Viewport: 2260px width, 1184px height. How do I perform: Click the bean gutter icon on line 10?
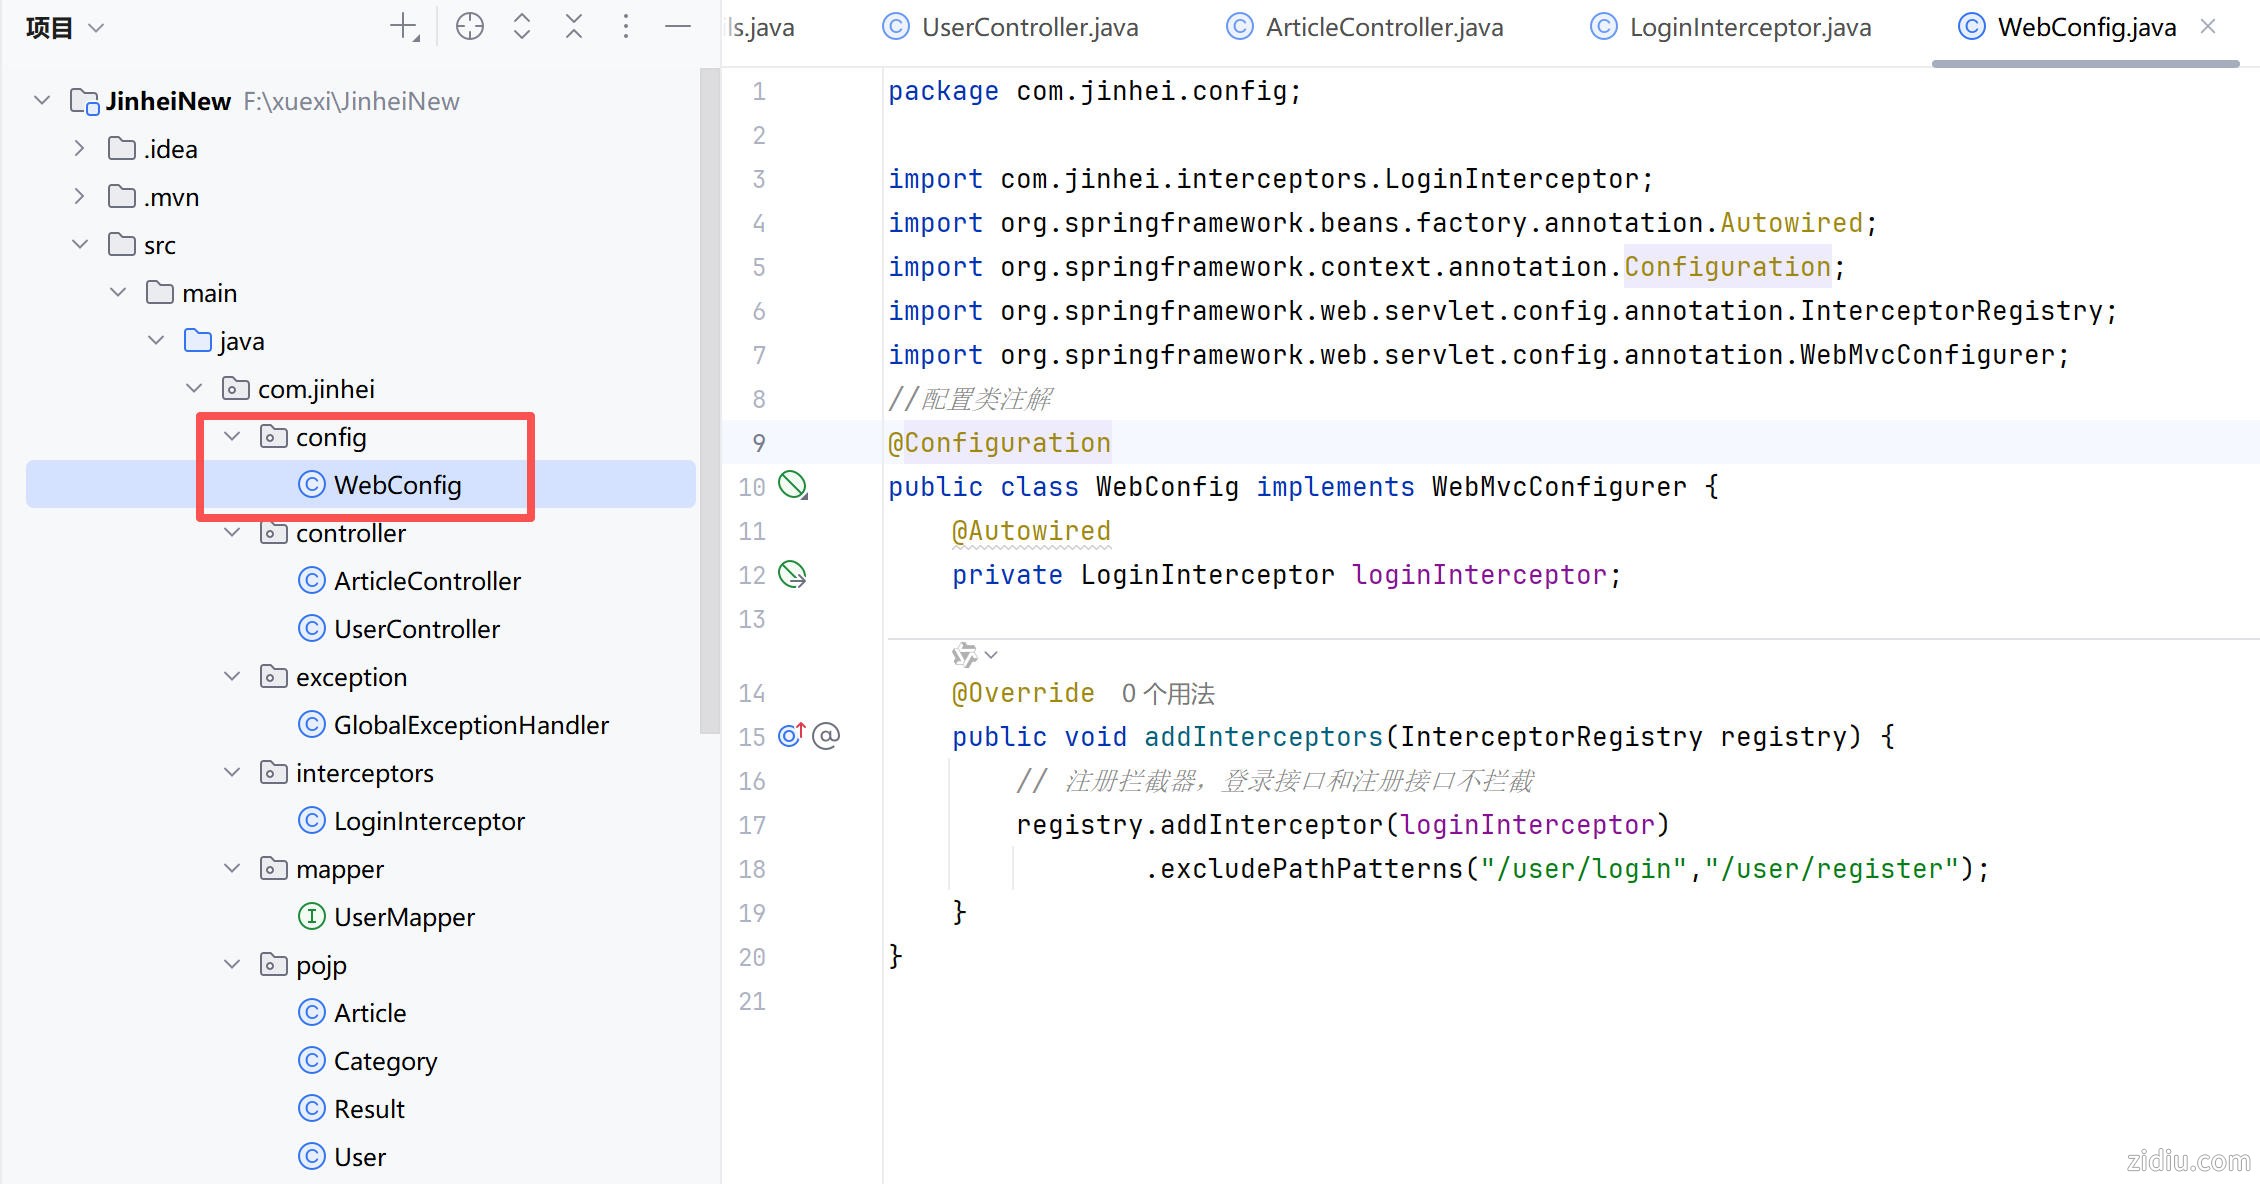[x=792, y=486]
